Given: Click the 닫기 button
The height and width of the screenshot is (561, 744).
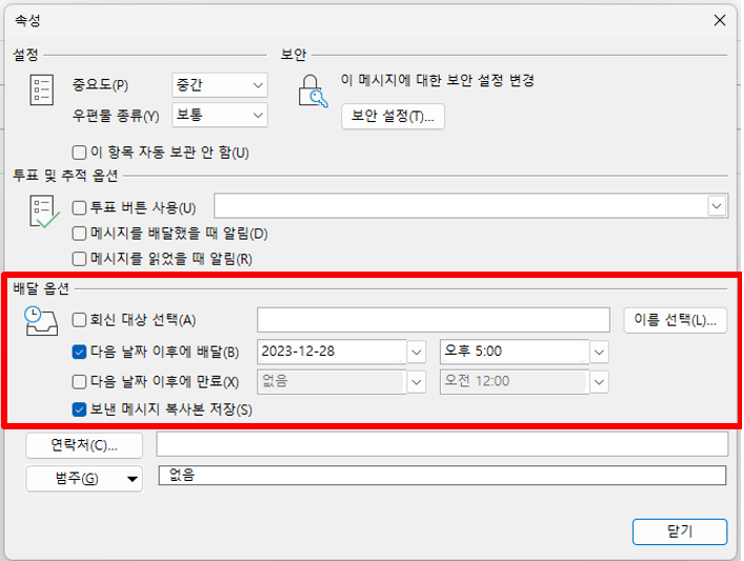Looking at the screenshot, I should point(679,532).
